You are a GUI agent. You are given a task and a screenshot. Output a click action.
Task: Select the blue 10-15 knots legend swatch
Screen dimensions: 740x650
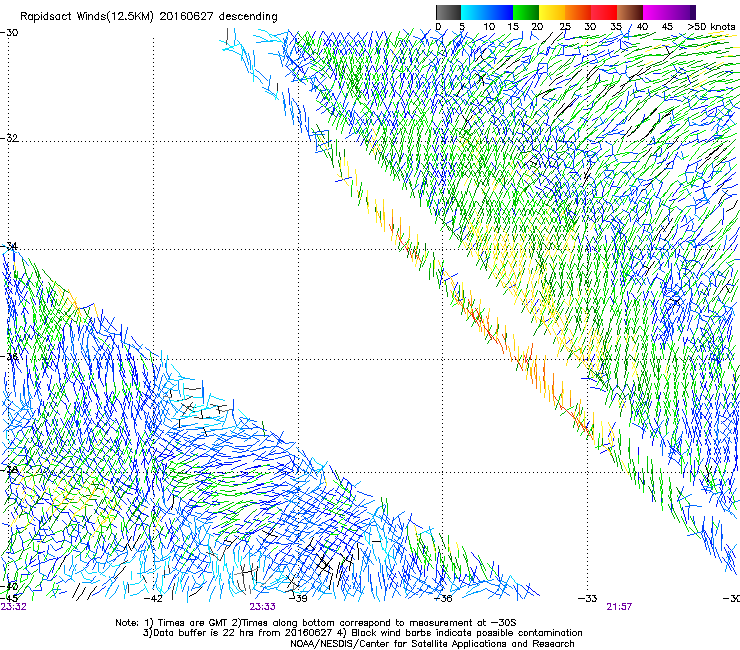pyautogui.click(x=500, y=12)
